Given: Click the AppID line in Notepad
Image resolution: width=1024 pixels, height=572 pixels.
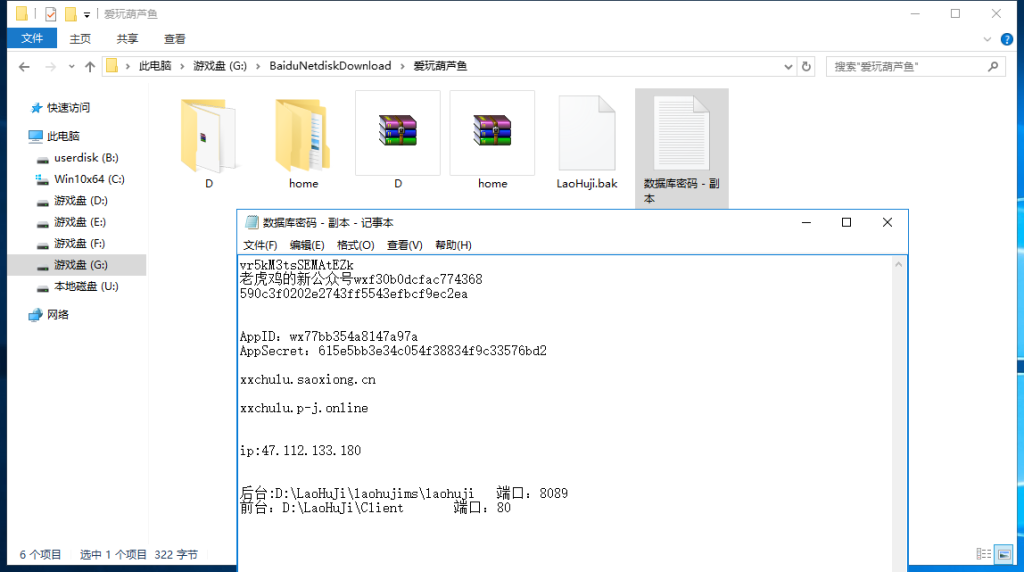Looking at the screenshot, I should [328, 337].
